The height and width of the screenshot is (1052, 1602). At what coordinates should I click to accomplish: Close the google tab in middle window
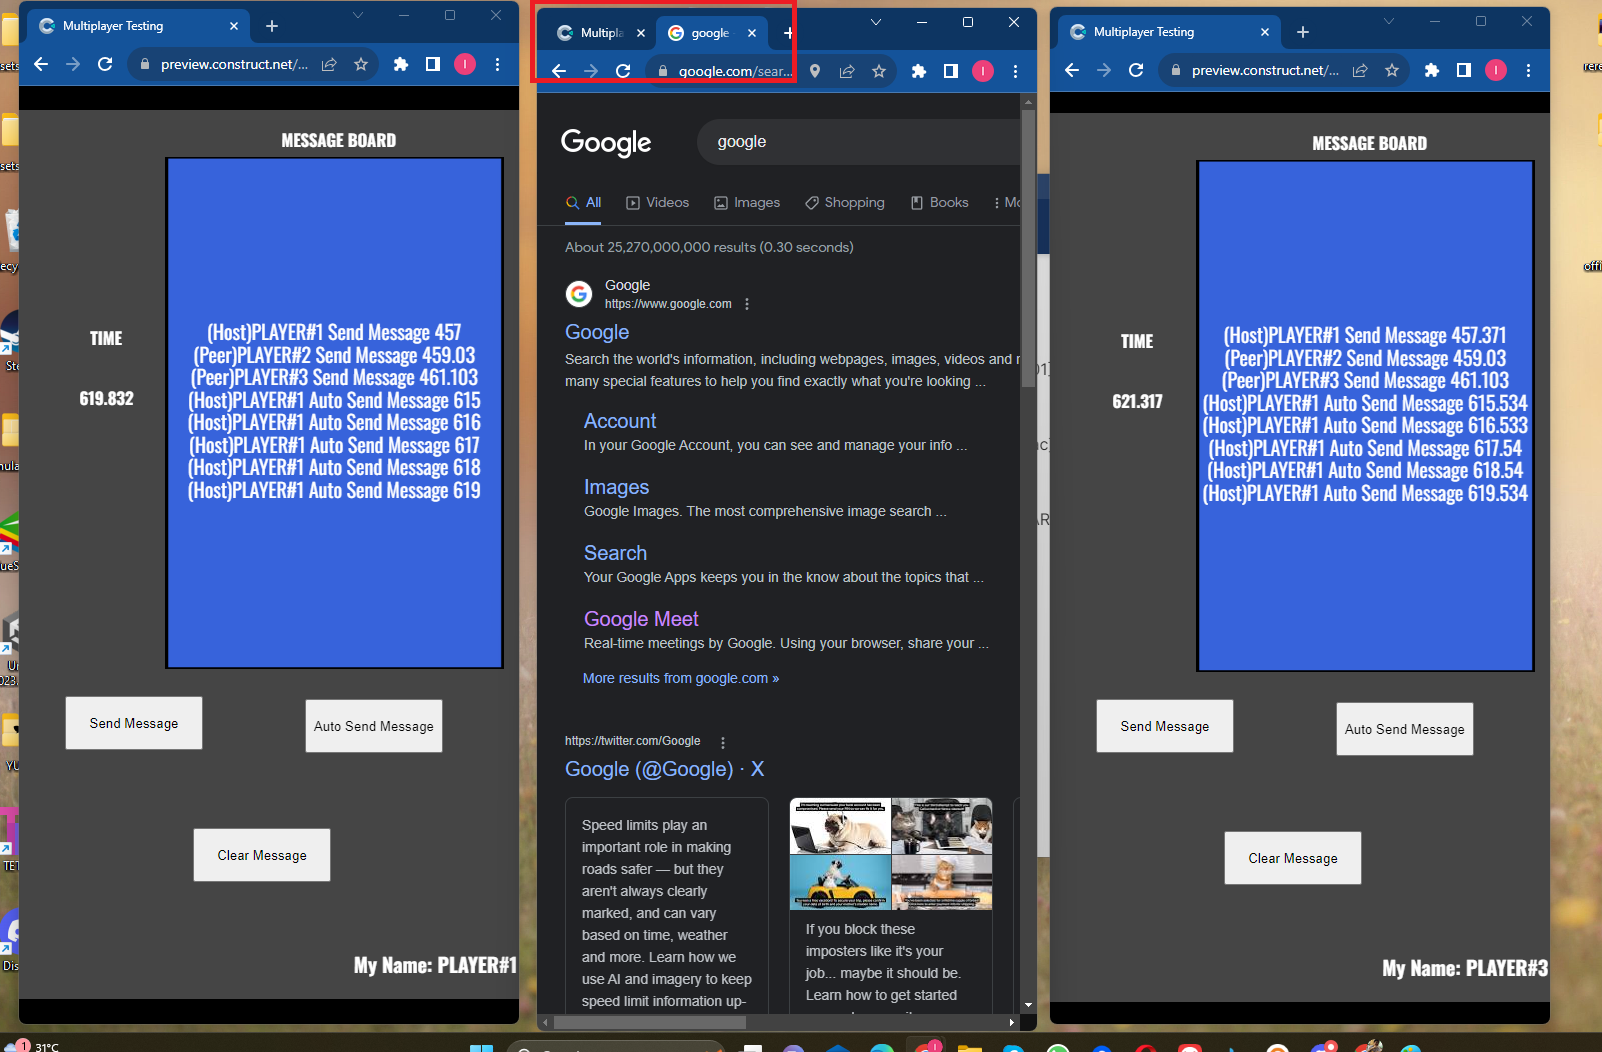(x=752, y=33)
